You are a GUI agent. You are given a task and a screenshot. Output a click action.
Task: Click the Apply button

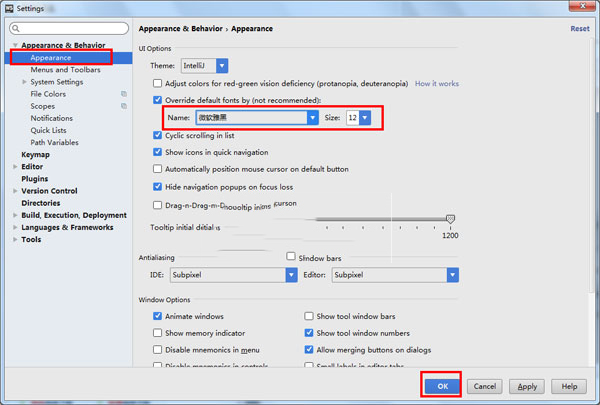(x=527, y=386)
